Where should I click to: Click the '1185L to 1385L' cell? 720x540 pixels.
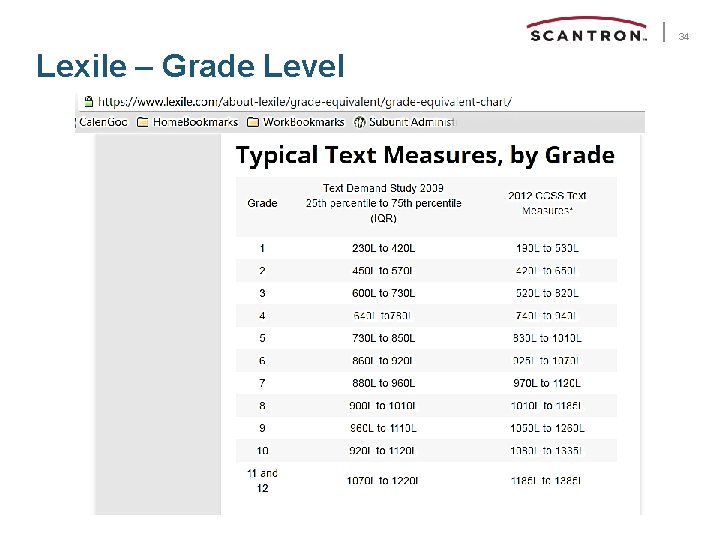click(x=546, y=481)
